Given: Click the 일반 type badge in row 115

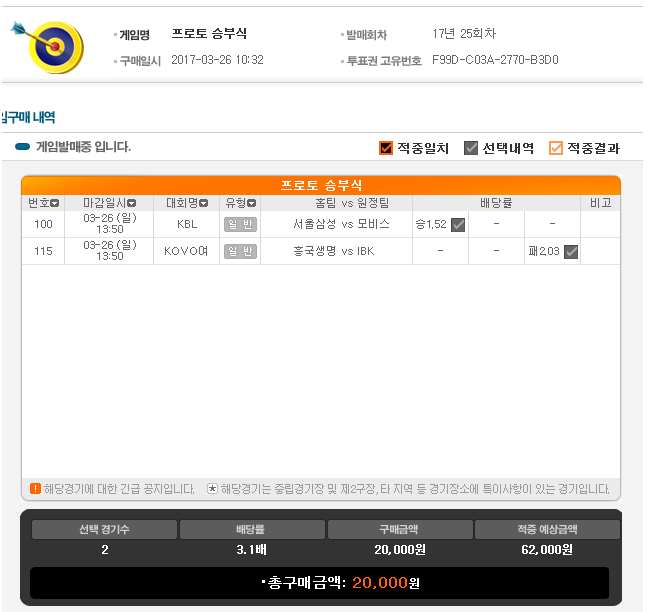Looking at the screenshot, I should click(x=240, y=251).
